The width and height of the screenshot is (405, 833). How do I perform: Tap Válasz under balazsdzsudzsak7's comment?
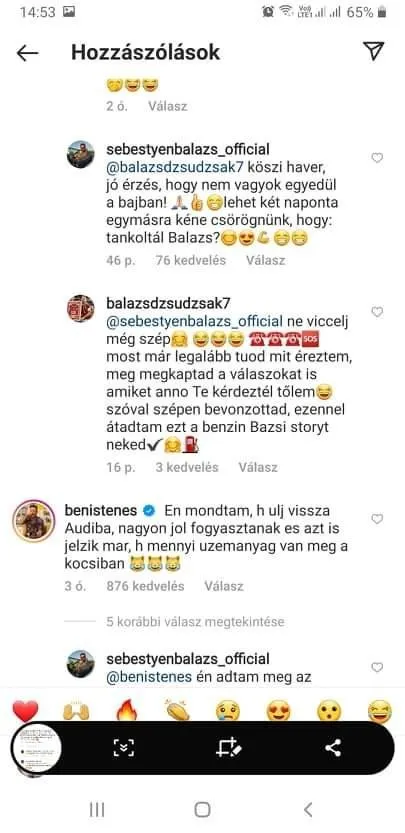tap(258, 468)
